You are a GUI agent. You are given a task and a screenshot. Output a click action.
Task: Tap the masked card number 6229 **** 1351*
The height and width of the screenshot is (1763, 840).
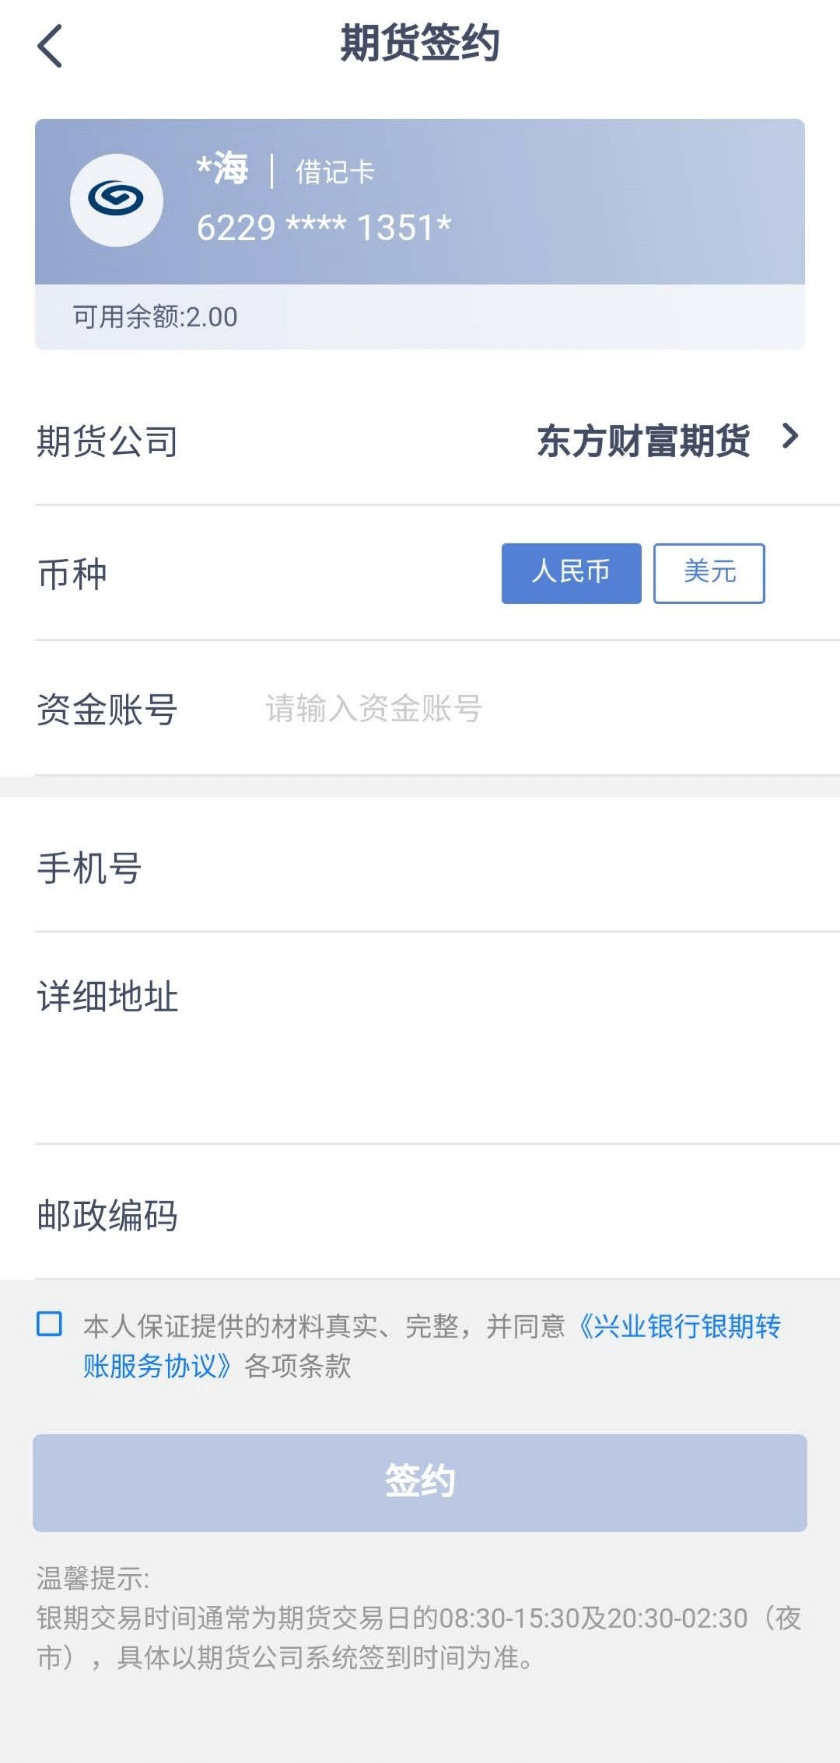point(323,228)
